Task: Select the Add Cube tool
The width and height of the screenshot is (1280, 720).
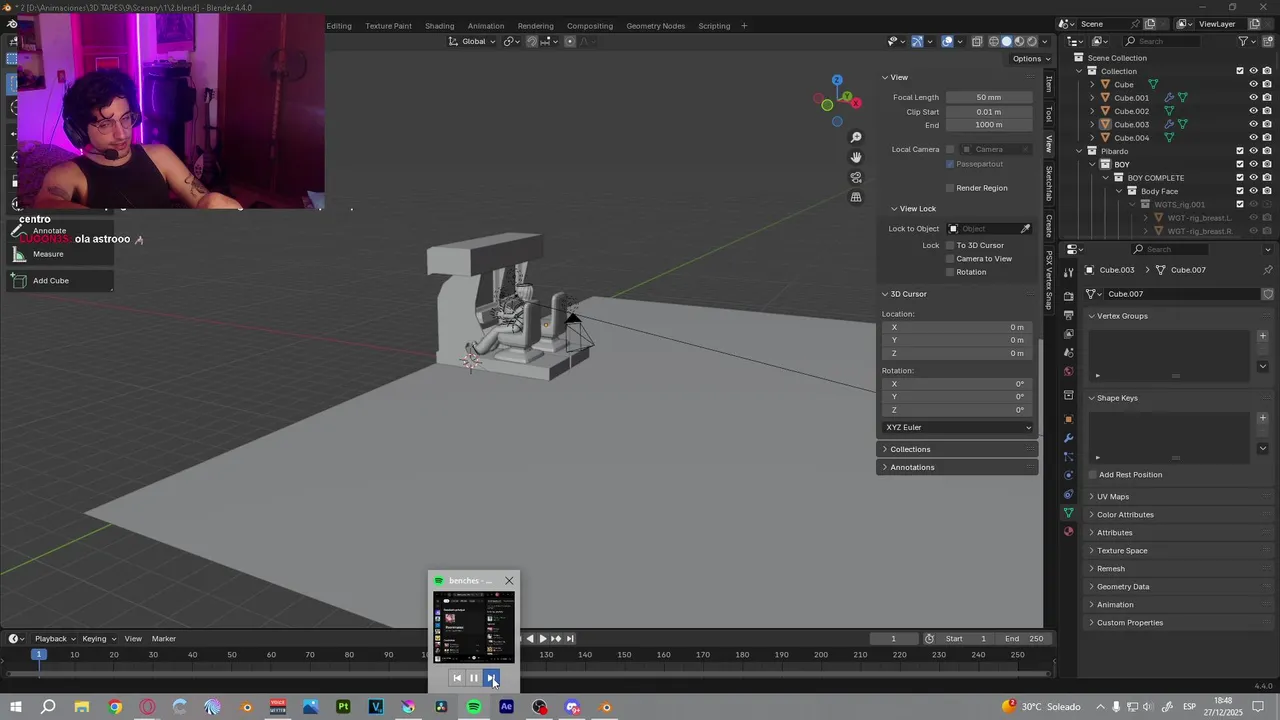Action: (x=60, y=281)
